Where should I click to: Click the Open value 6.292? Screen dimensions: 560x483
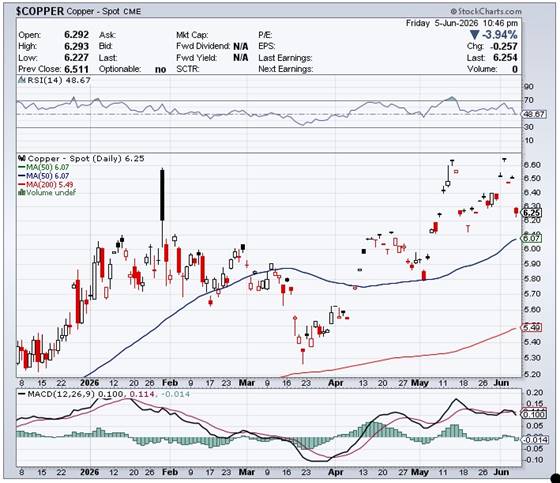coord(76,35)
